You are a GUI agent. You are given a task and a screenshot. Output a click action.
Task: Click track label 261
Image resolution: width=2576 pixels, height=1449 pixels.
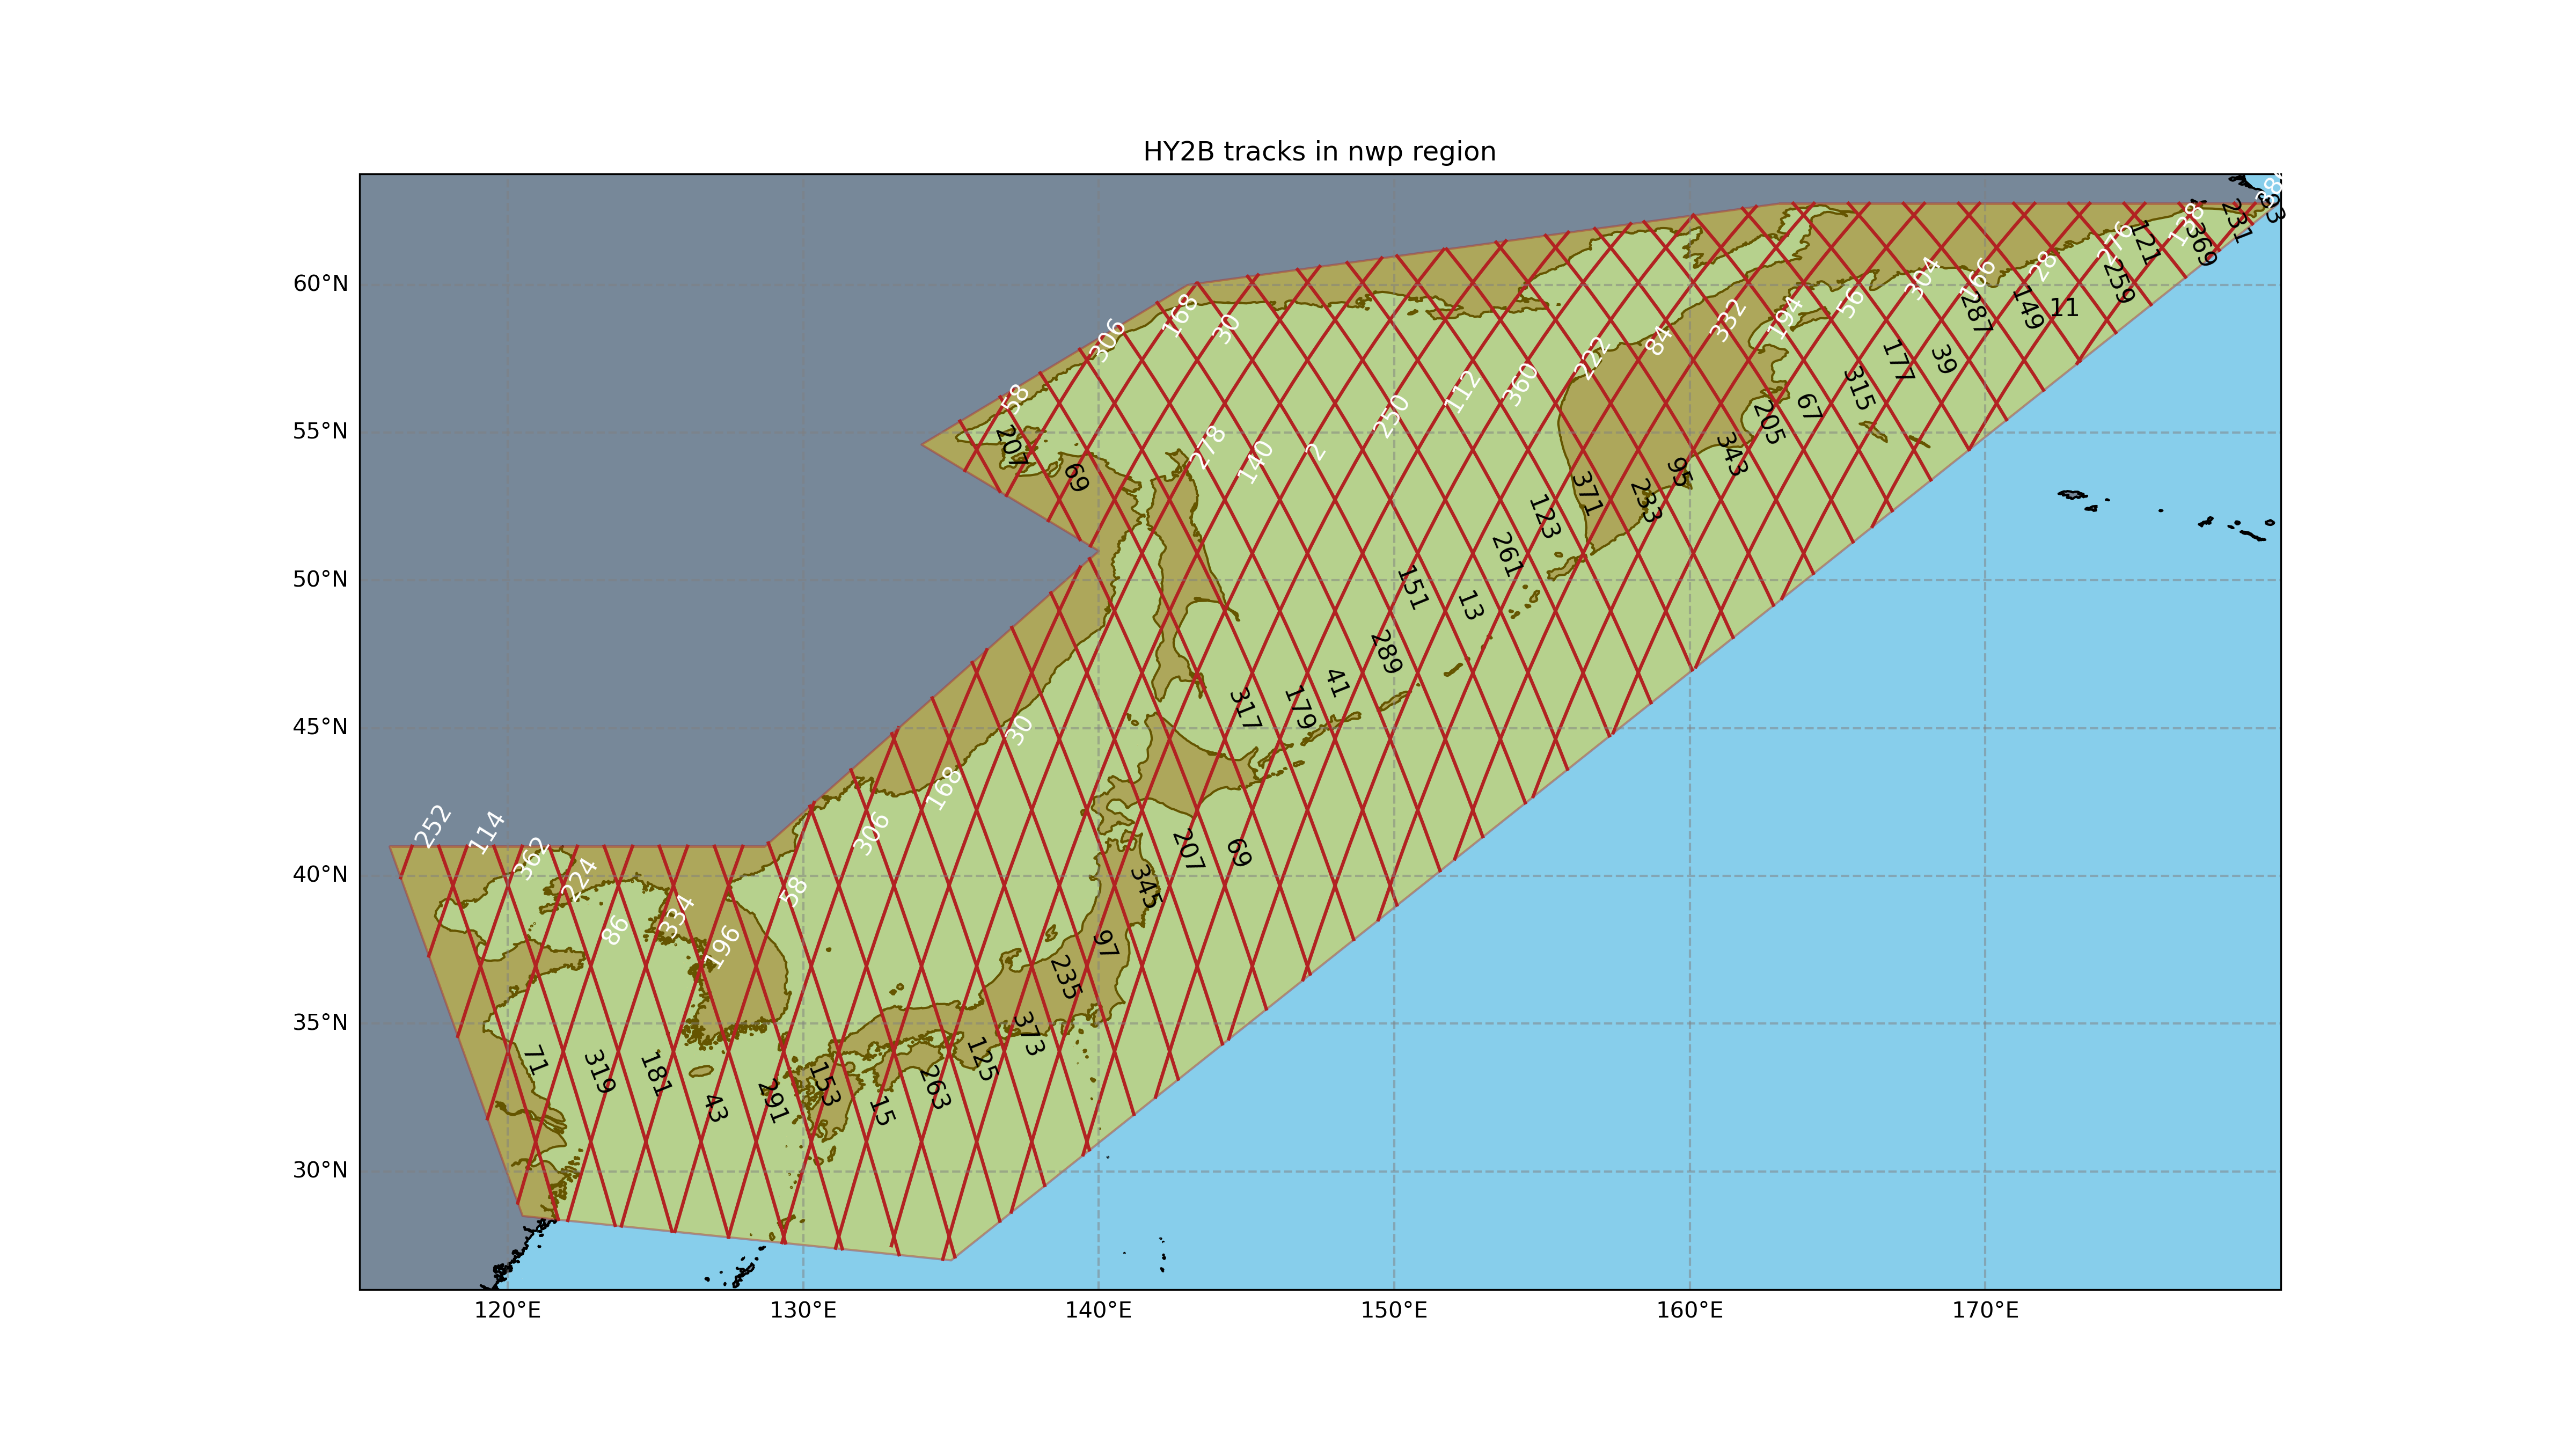click(x=1506, y=555)
